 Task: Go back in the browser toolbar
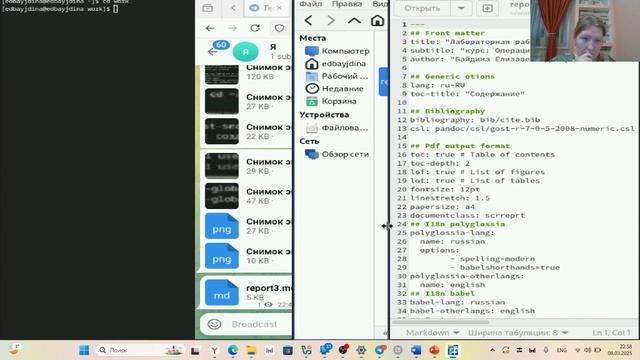coord(210,28)
